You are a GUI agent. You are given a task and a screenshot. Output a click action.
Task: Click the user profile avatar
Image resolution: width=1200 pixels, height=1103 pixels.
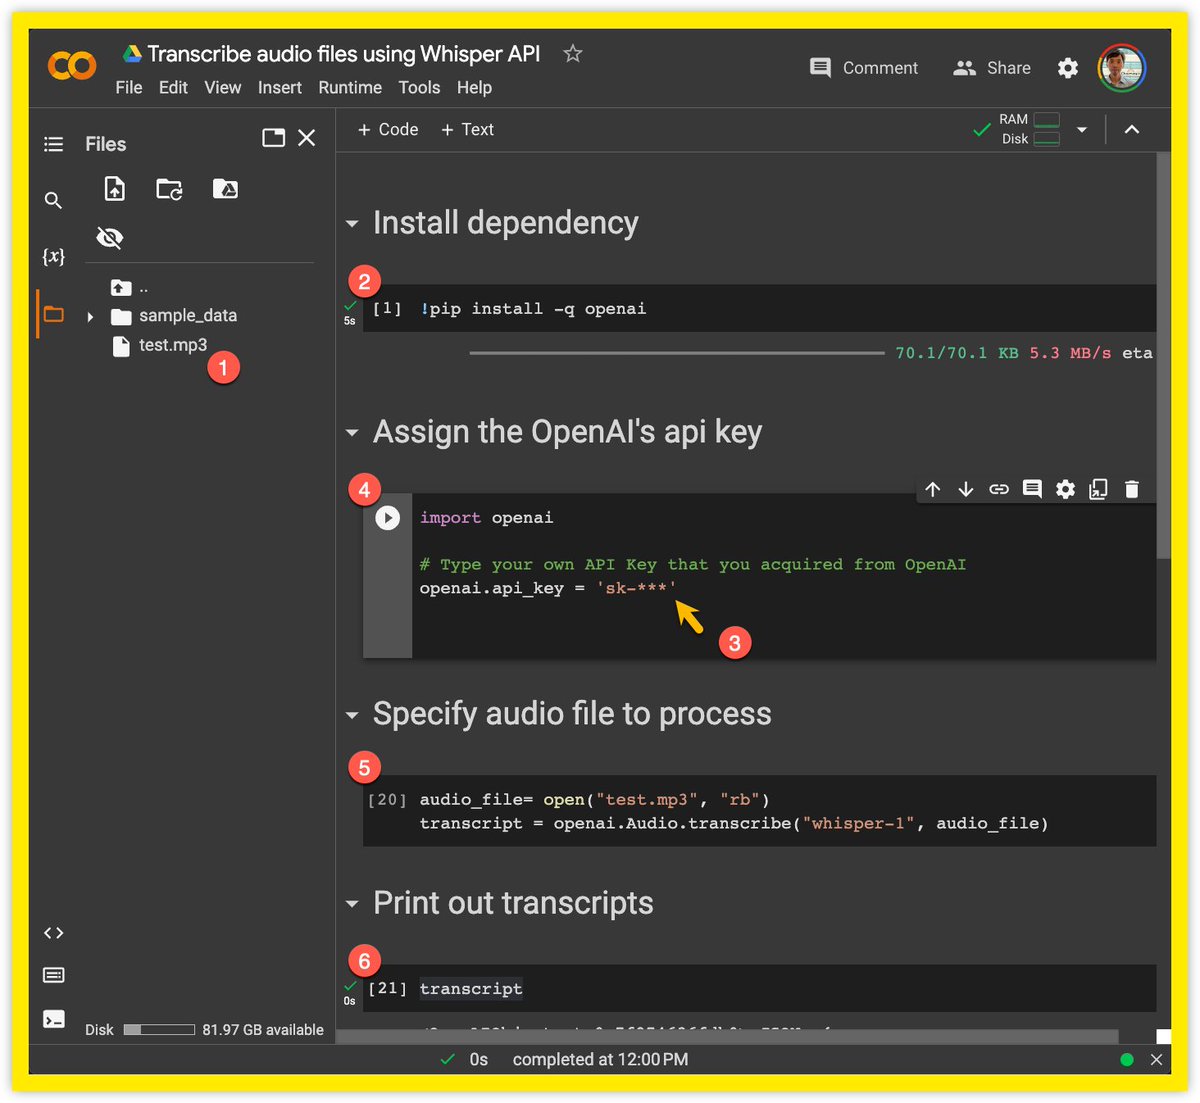coord(1122,67)
